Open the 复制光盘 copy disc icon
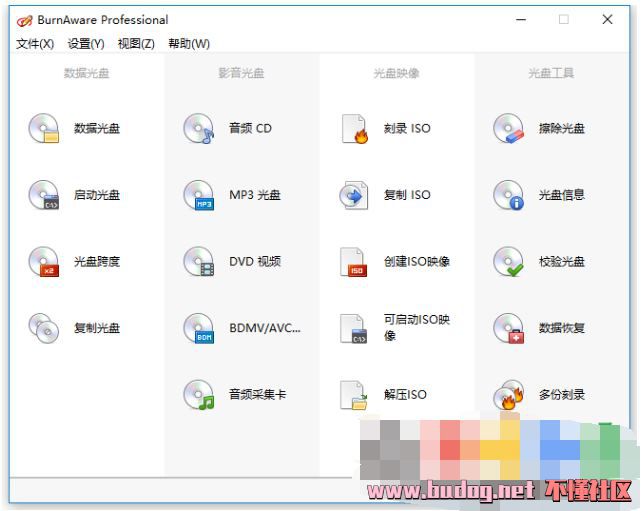 [x=44, y=328]
